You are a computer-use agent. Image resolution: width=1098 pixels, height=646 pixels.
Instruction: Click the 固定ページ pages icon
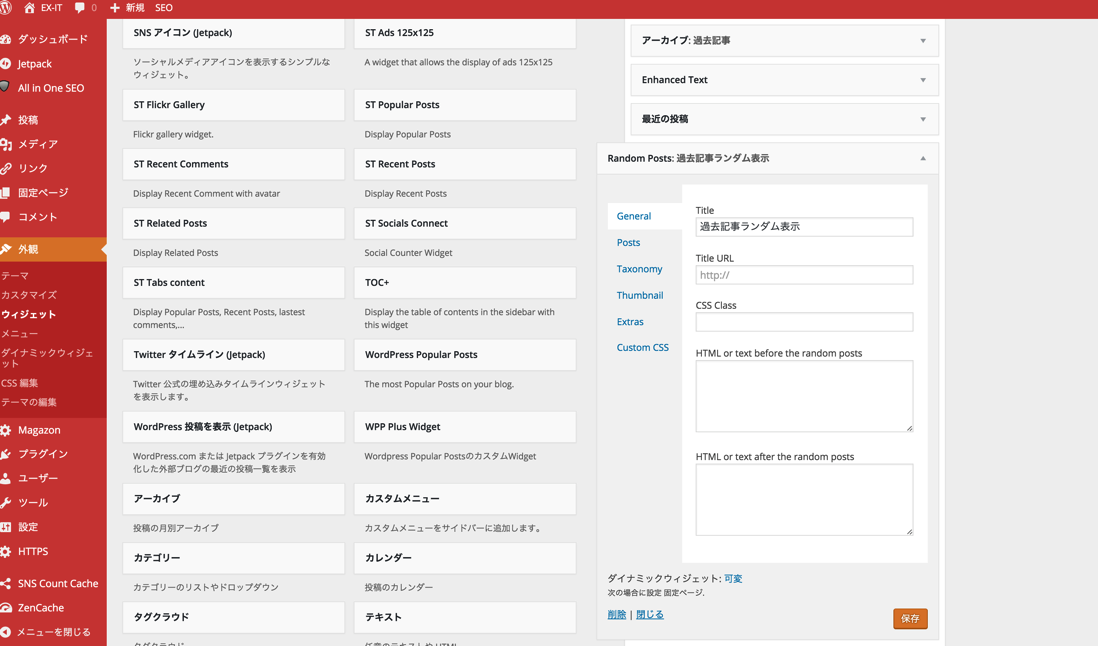pyautogui.click(x=6, y=192)
